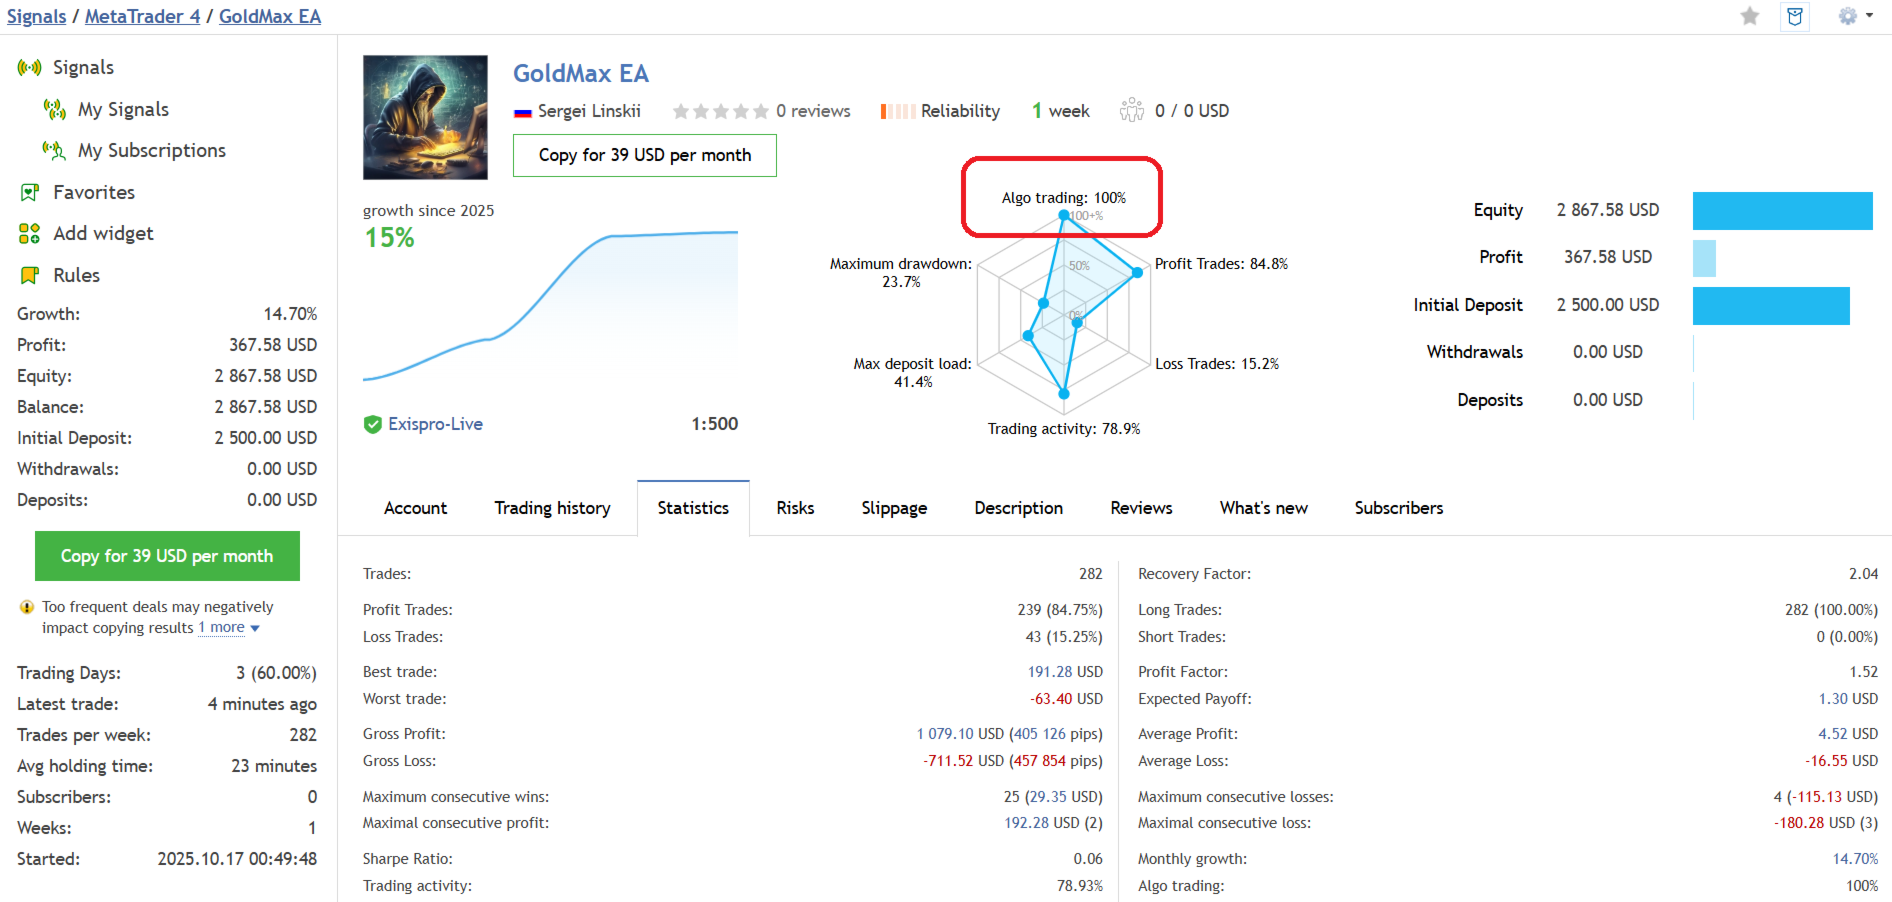
Task: Show the Description tab
Action: pyautogui.click(x=1018, y=508)
